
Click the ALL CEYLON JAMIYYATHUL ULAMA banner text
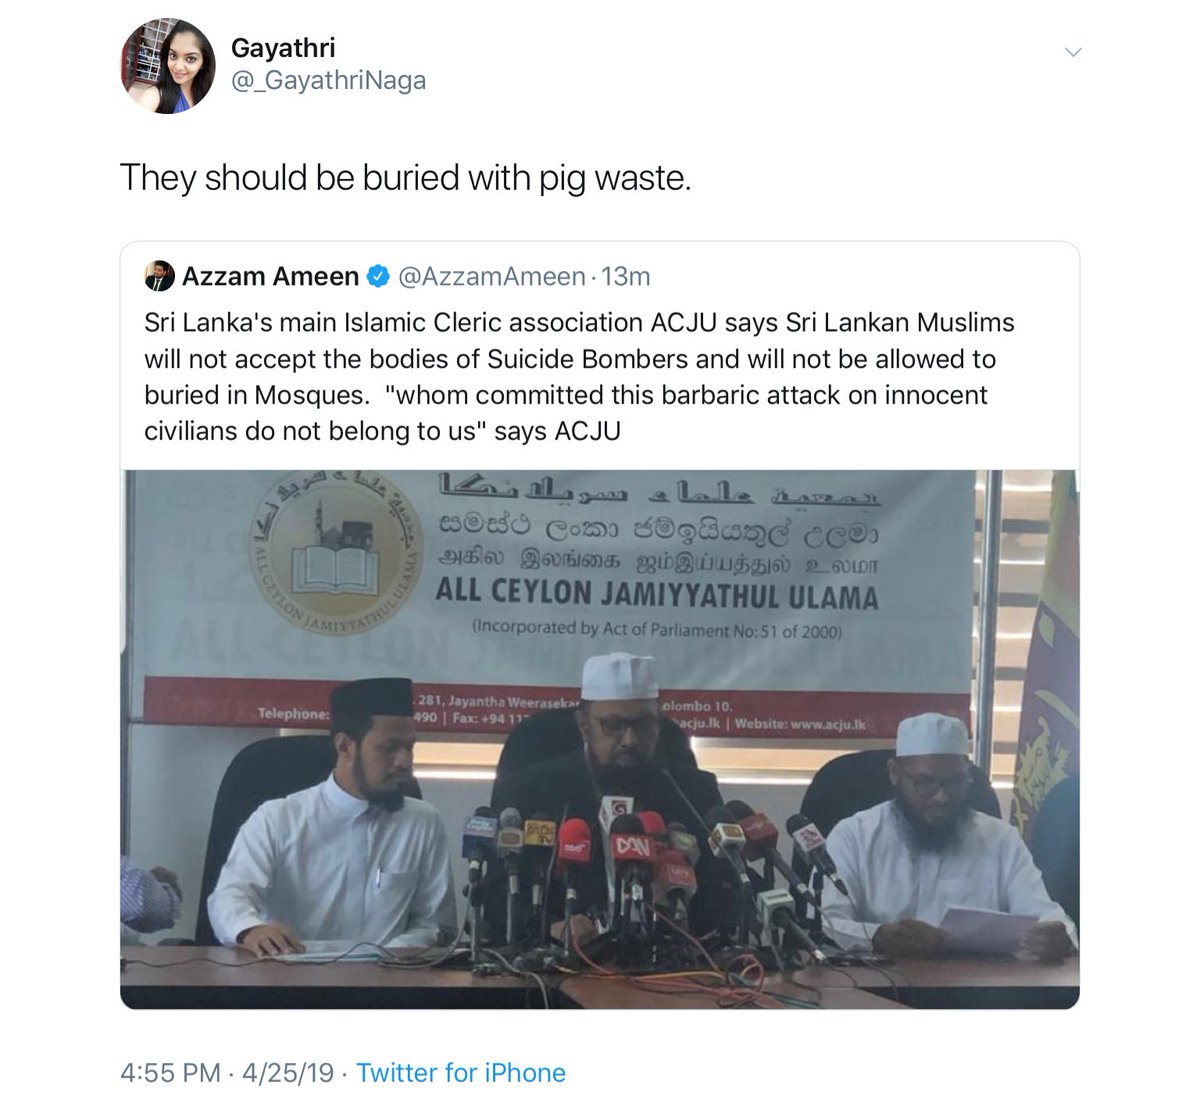click(657, 597)
